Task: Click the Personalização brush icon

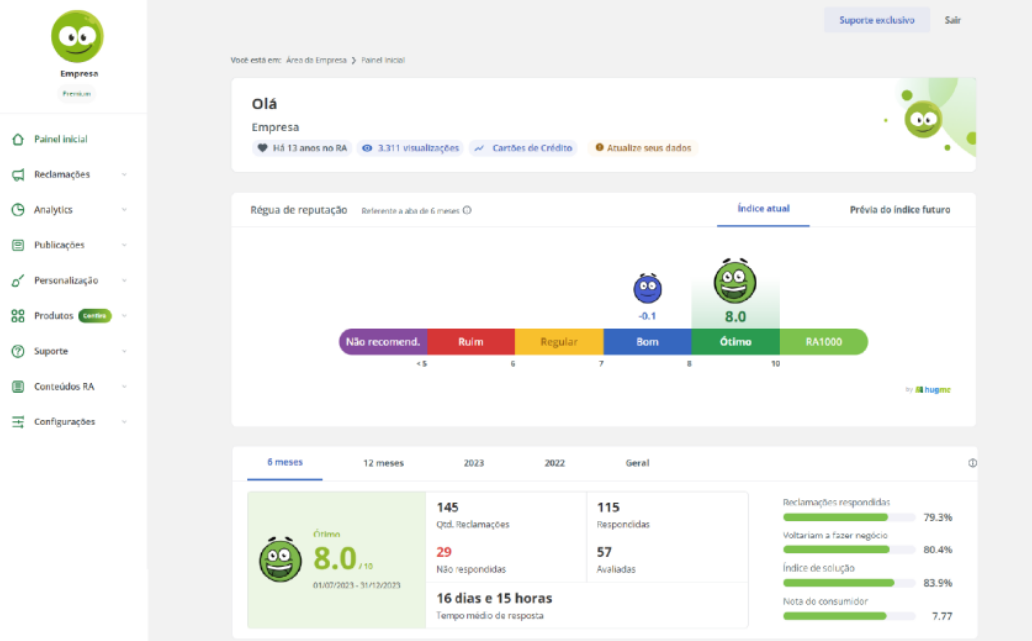Action: pyautogui.click(x=18, y=281)
